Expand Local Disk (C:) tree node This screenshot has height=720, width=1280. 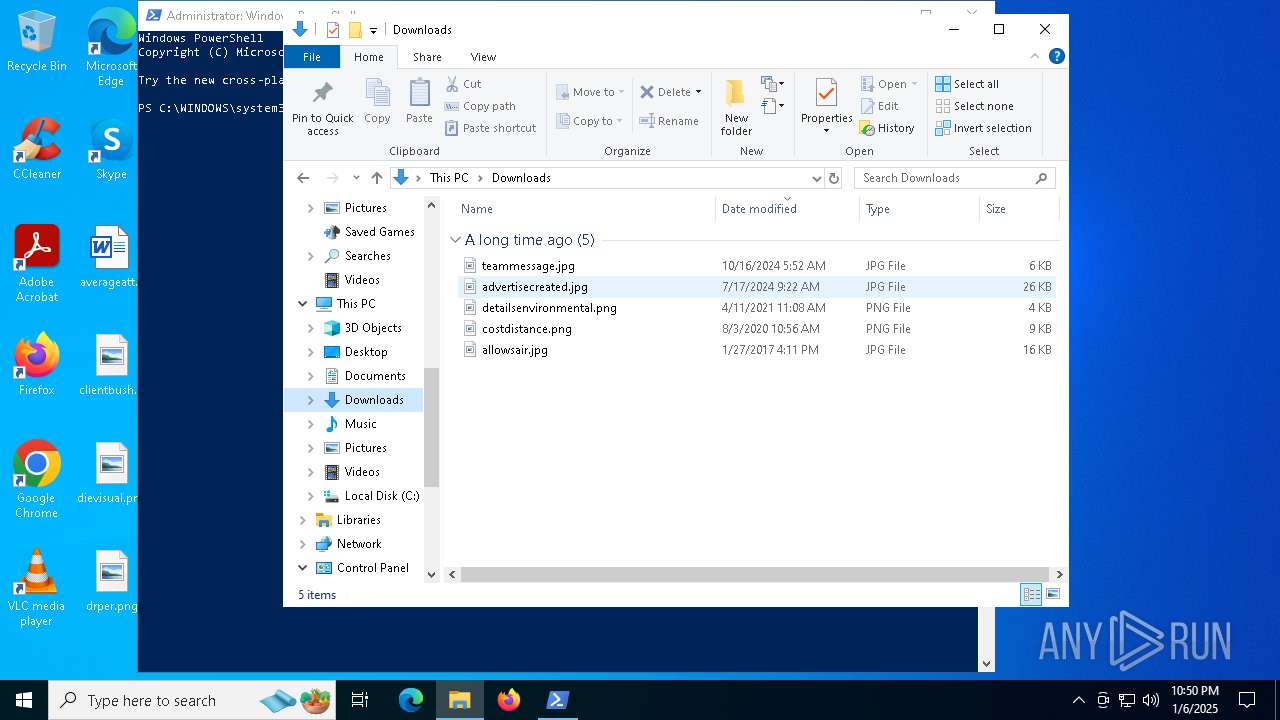point(311,496)
